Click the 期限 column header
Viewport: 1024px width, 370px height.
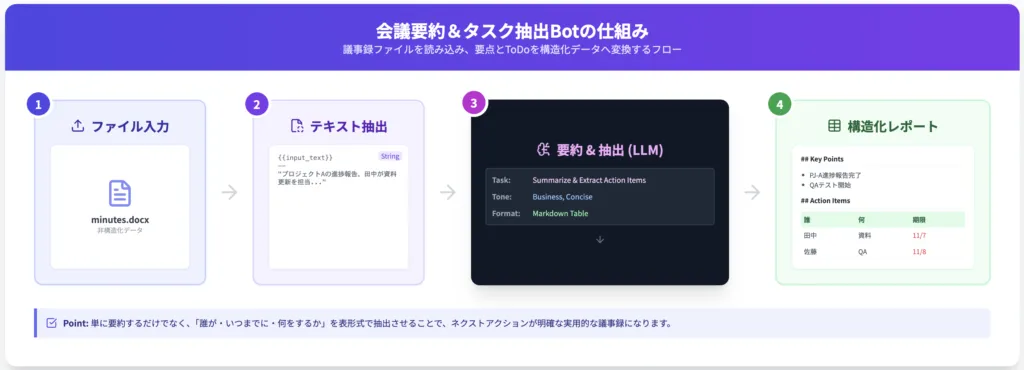(x=920, y=220)
